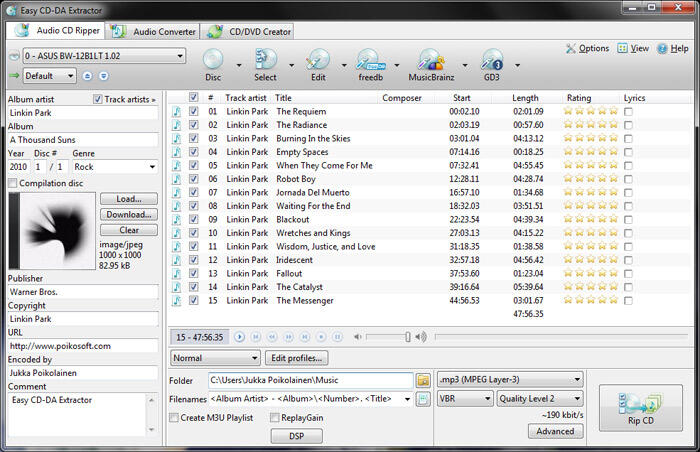
Task: Enable the Compilation disc checkbox
Action: tap(13, 183)
